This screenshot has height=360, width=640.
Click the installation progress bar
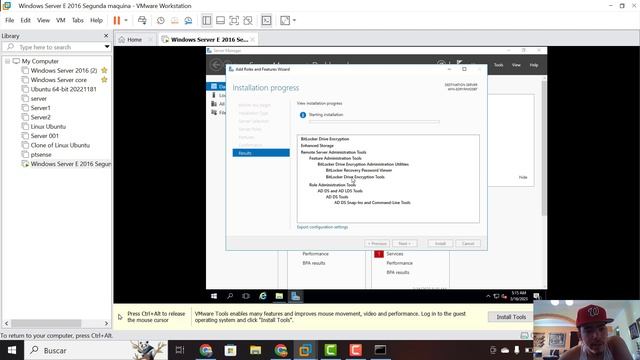point(374,122)
